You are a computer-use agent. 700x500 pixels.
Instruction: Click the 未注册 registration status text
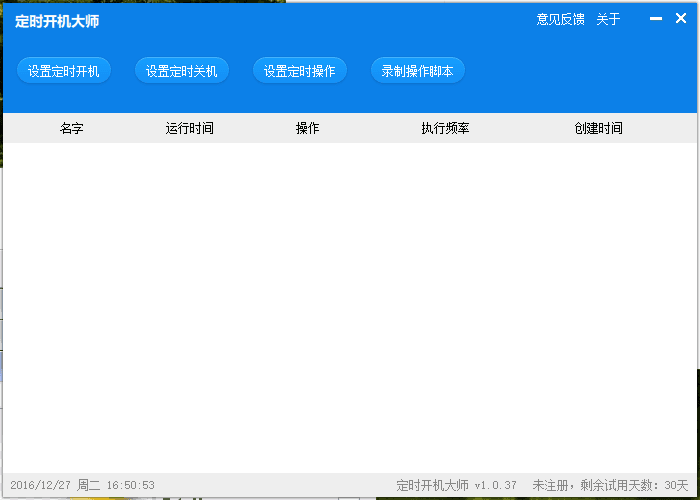[549, 485]
